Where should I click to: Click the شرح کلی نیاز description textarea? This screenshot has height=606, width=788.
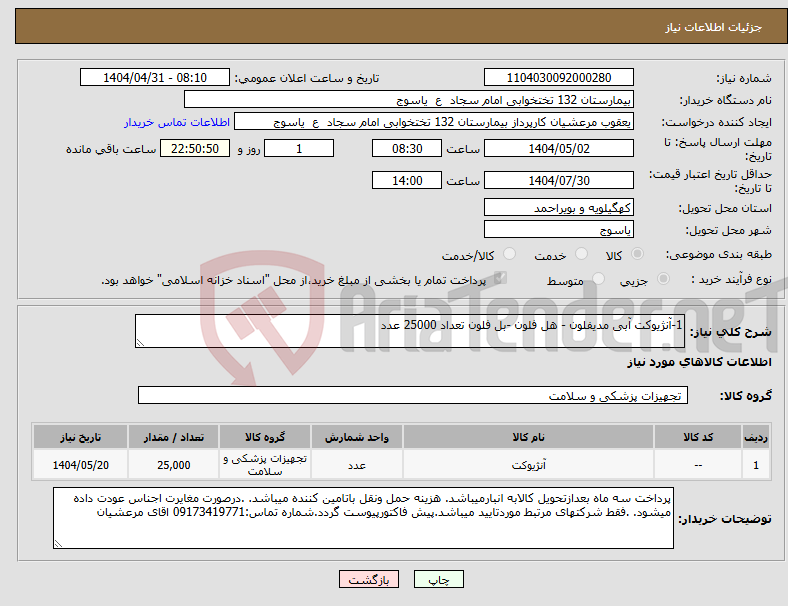pos(410,331)
